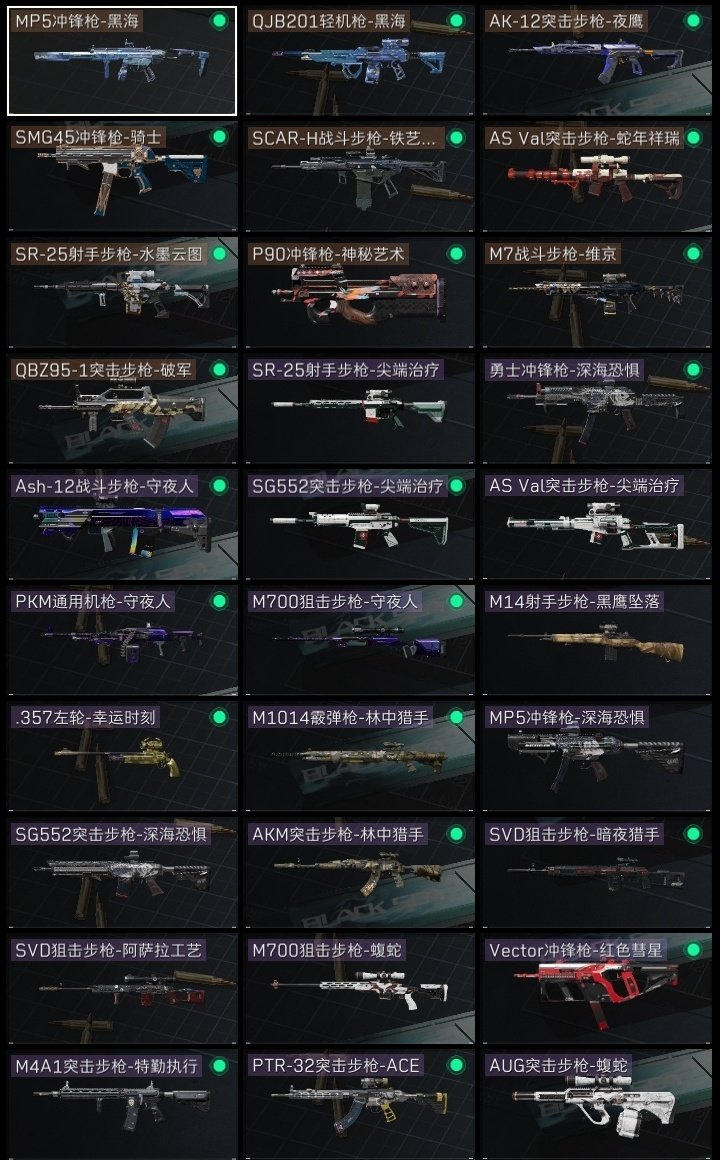Image resolution: width=720 pixels, height=1160 pixels.
Task: Click green dot on SVD狙击步枪-暗夜猎手
Action: click(693, 834)
